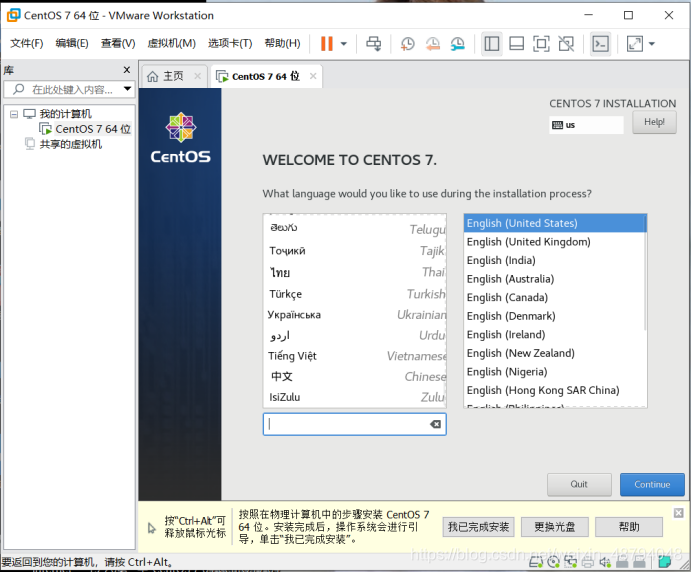
Task: Click Send Ctrl+Alt+Del toolbar icon
Action: (x=374, y=43)
